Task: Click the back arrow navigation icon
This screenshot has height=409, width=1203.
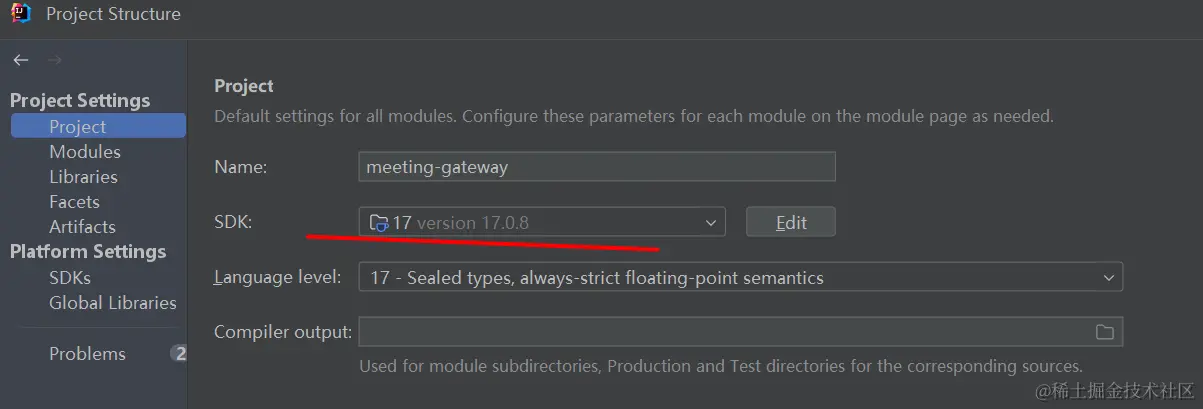Action: [x=20, y=61]
